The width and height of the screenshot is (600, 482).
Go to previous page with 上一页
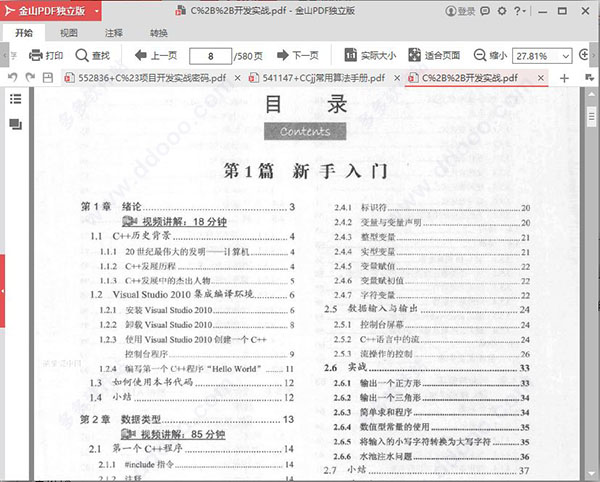[156, 56]
